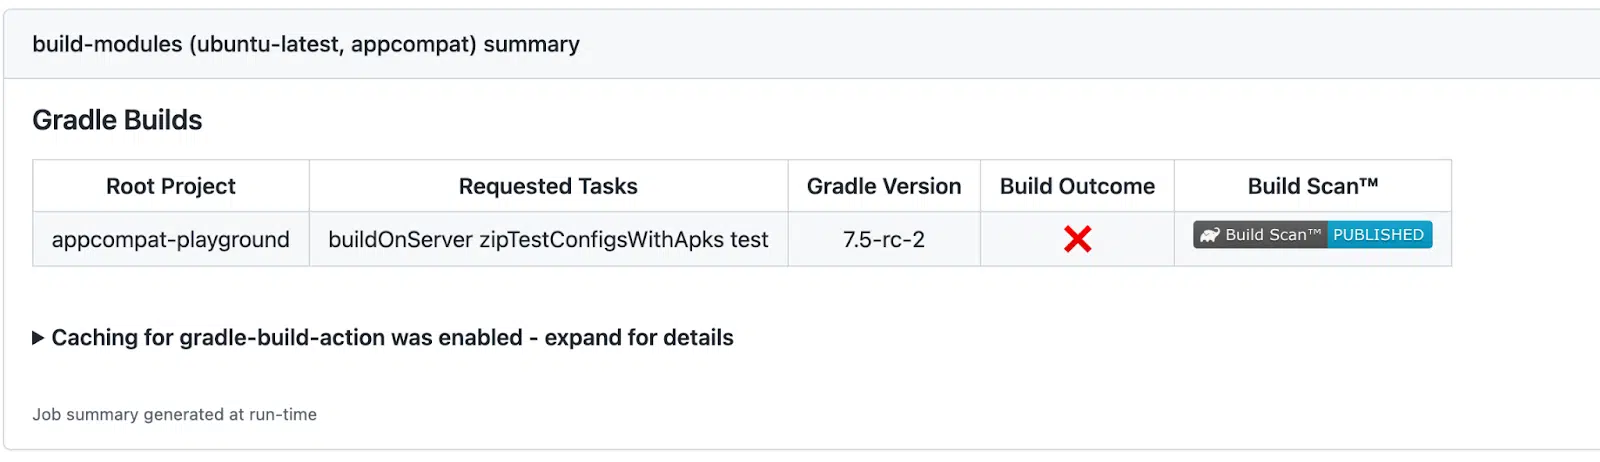The width and height of the screenshot is (1600, 462).
Task: Click the Root Project column header
Action: 171,186
